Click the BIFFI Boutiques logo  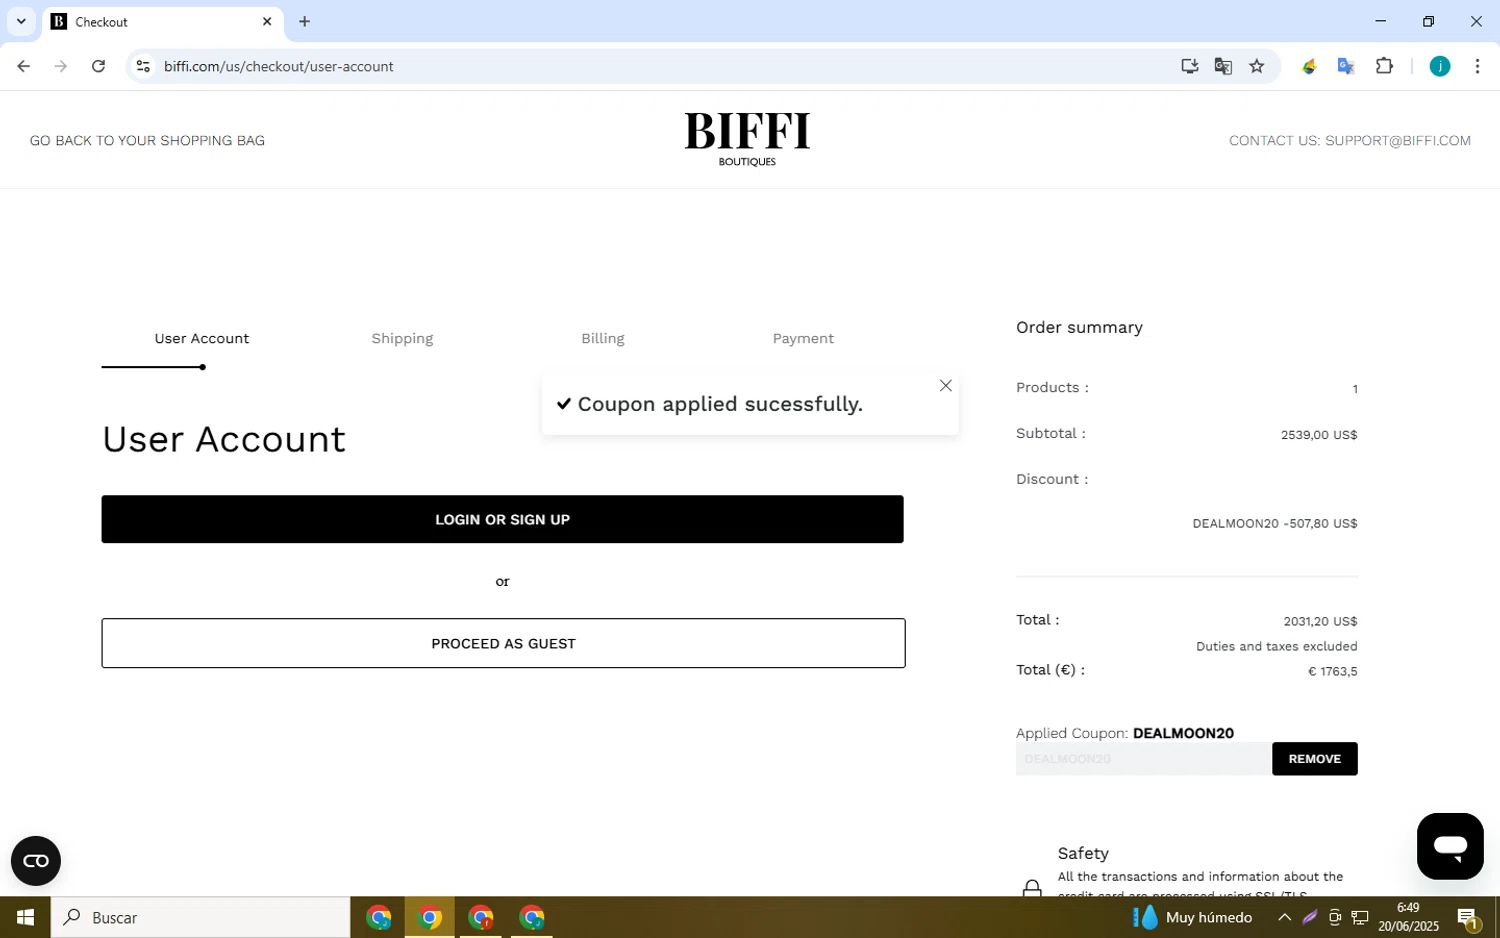(x=747, y=139)
